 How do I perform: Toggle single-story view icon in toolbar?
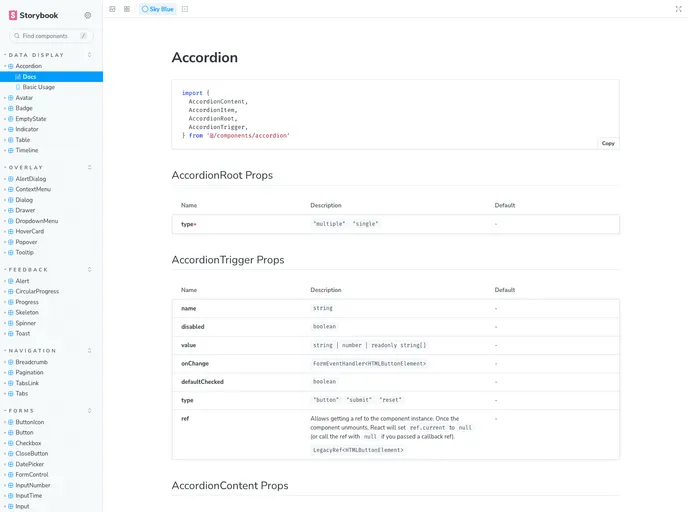[112, 9]
